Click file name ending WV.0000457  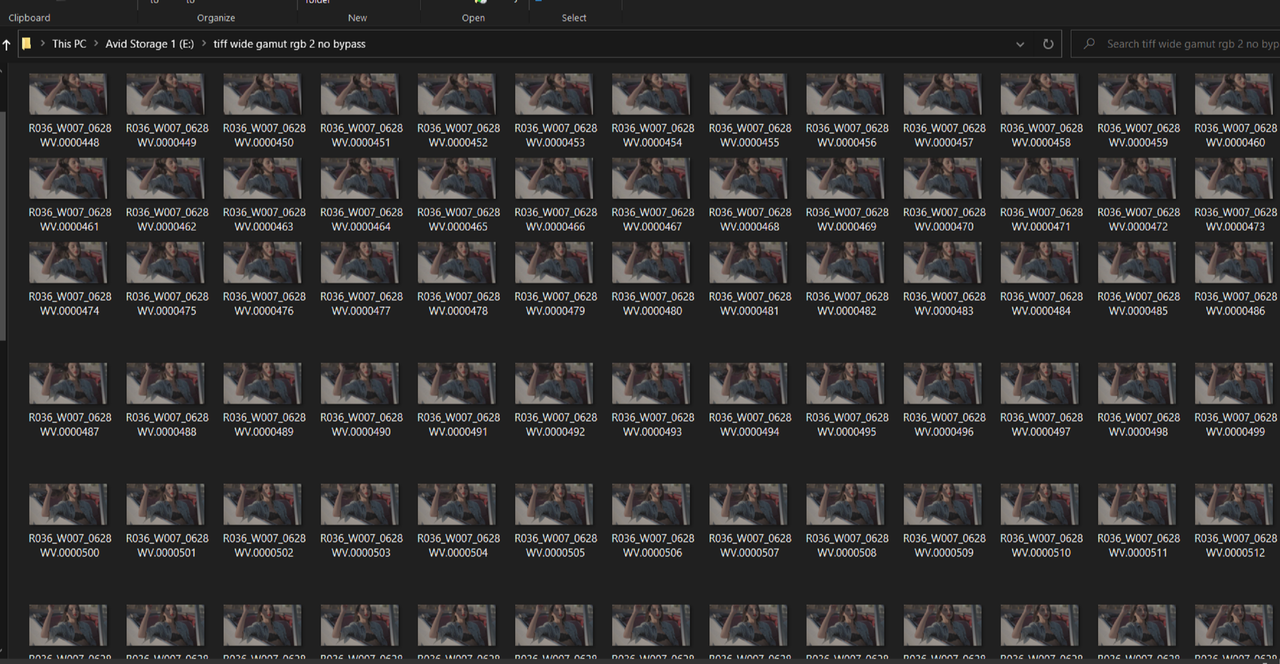pos(943,135)
